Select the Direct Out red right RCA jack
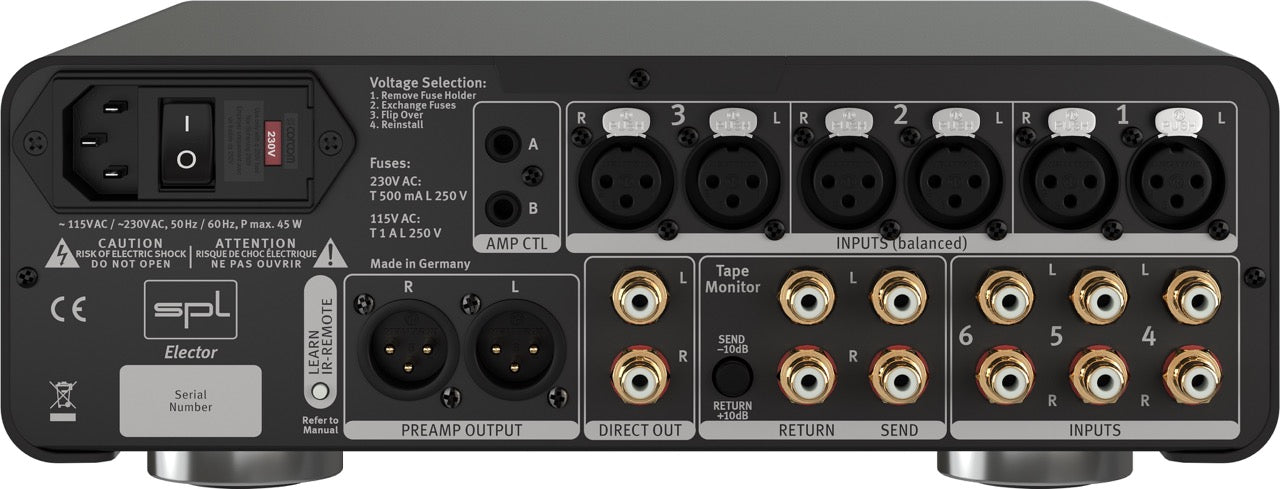 click(639, 373)
